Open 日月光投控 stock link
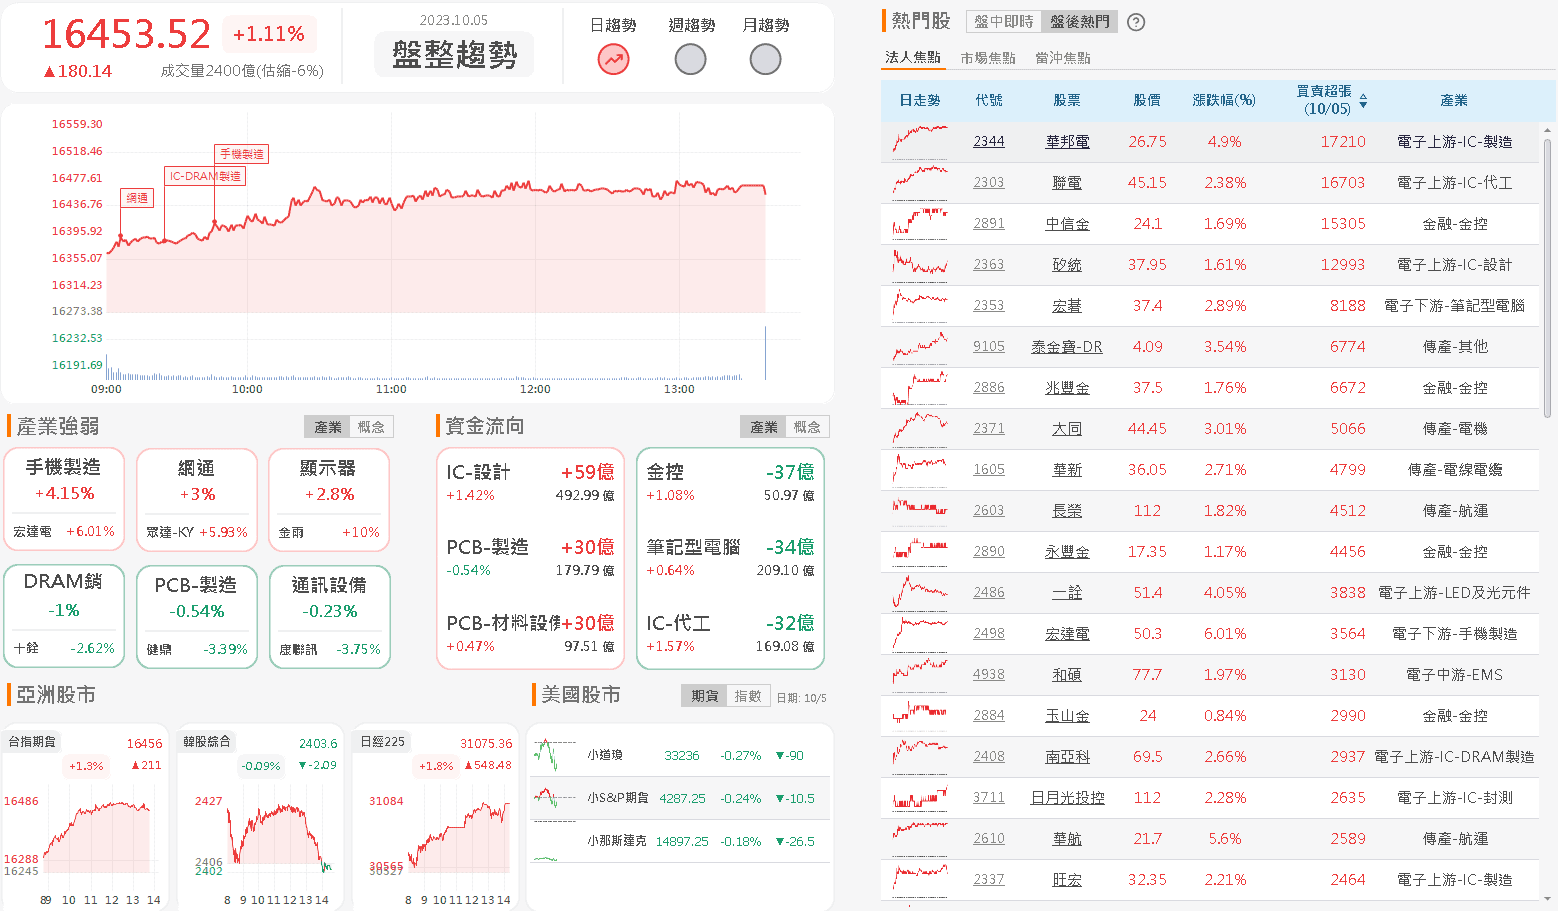The height and width of the screenshot is (911, 1558). point(1067,798)
